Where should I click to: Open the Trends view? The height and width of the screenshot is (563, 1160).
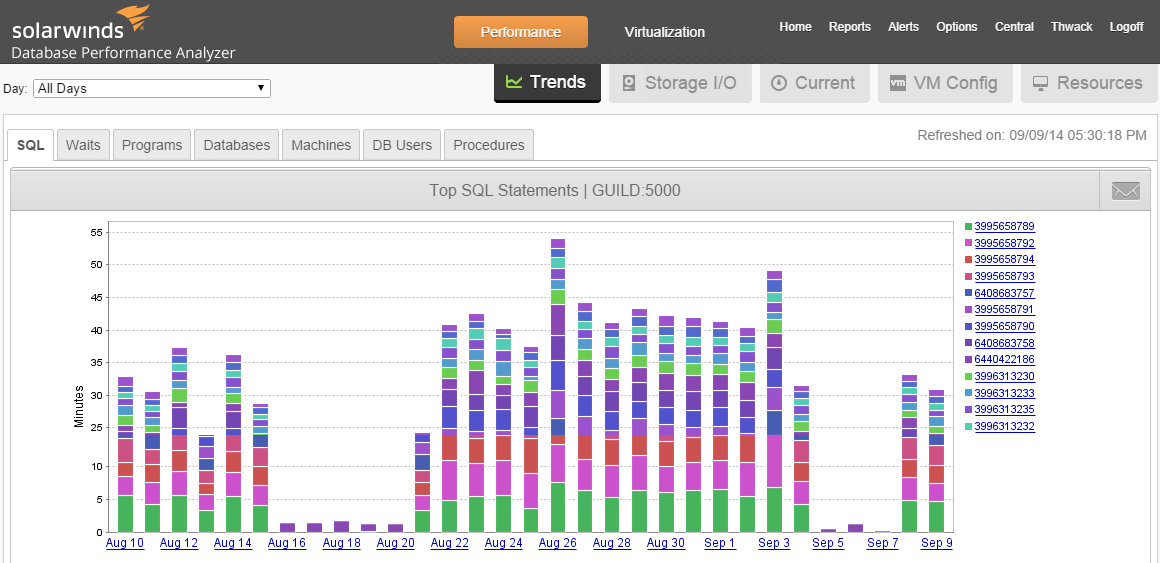pyautogui.click(x=547, y=83)
